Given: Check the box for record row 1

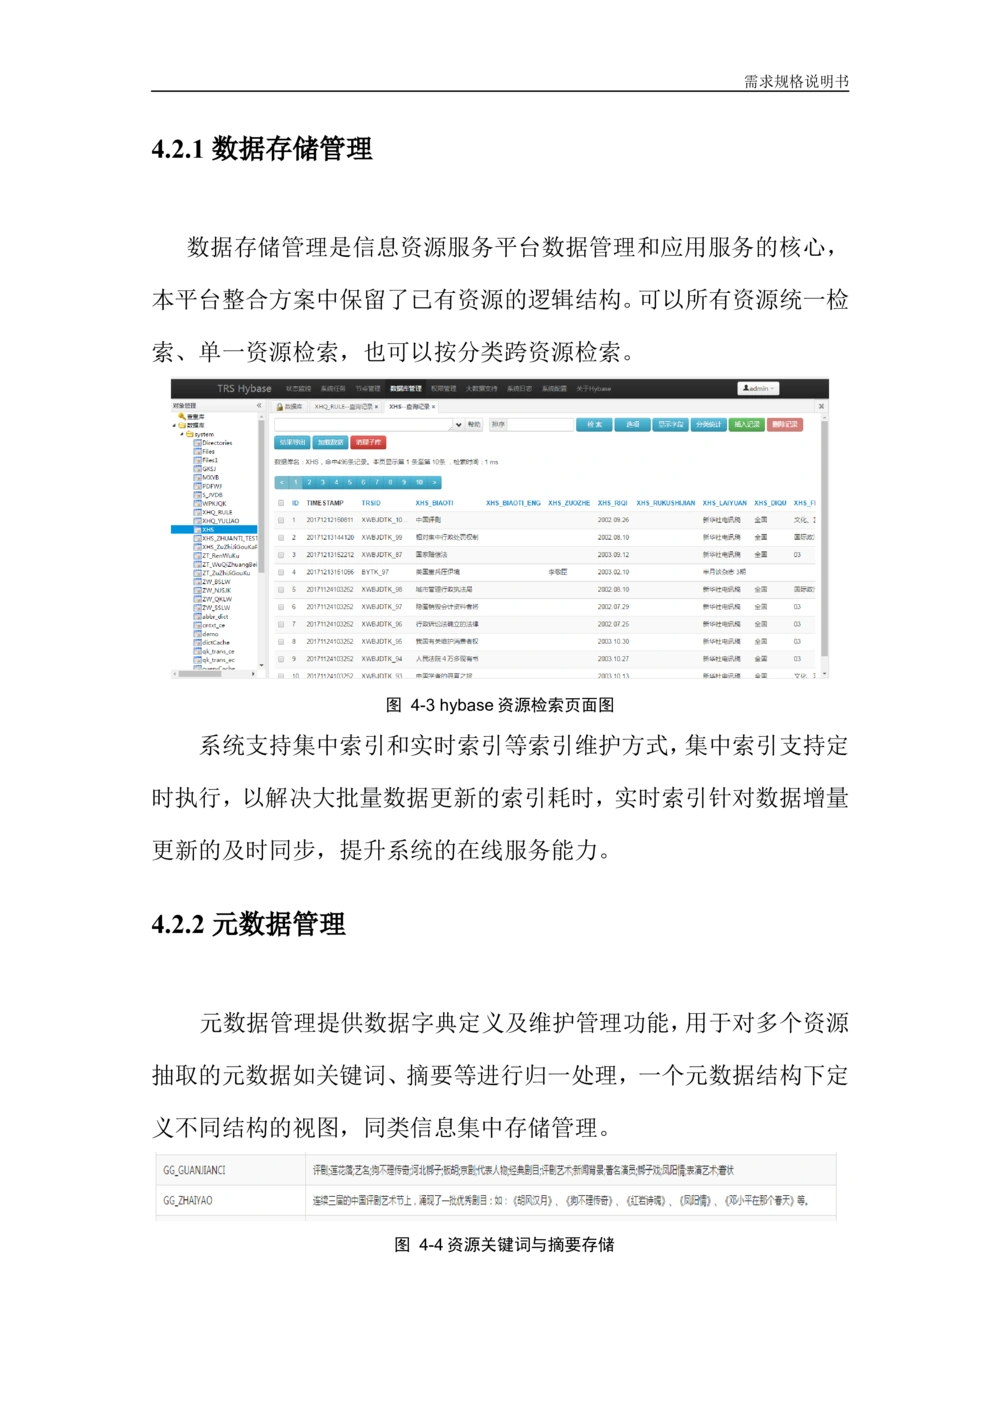Looking at the screenshot, I should [x=281, y=520].
